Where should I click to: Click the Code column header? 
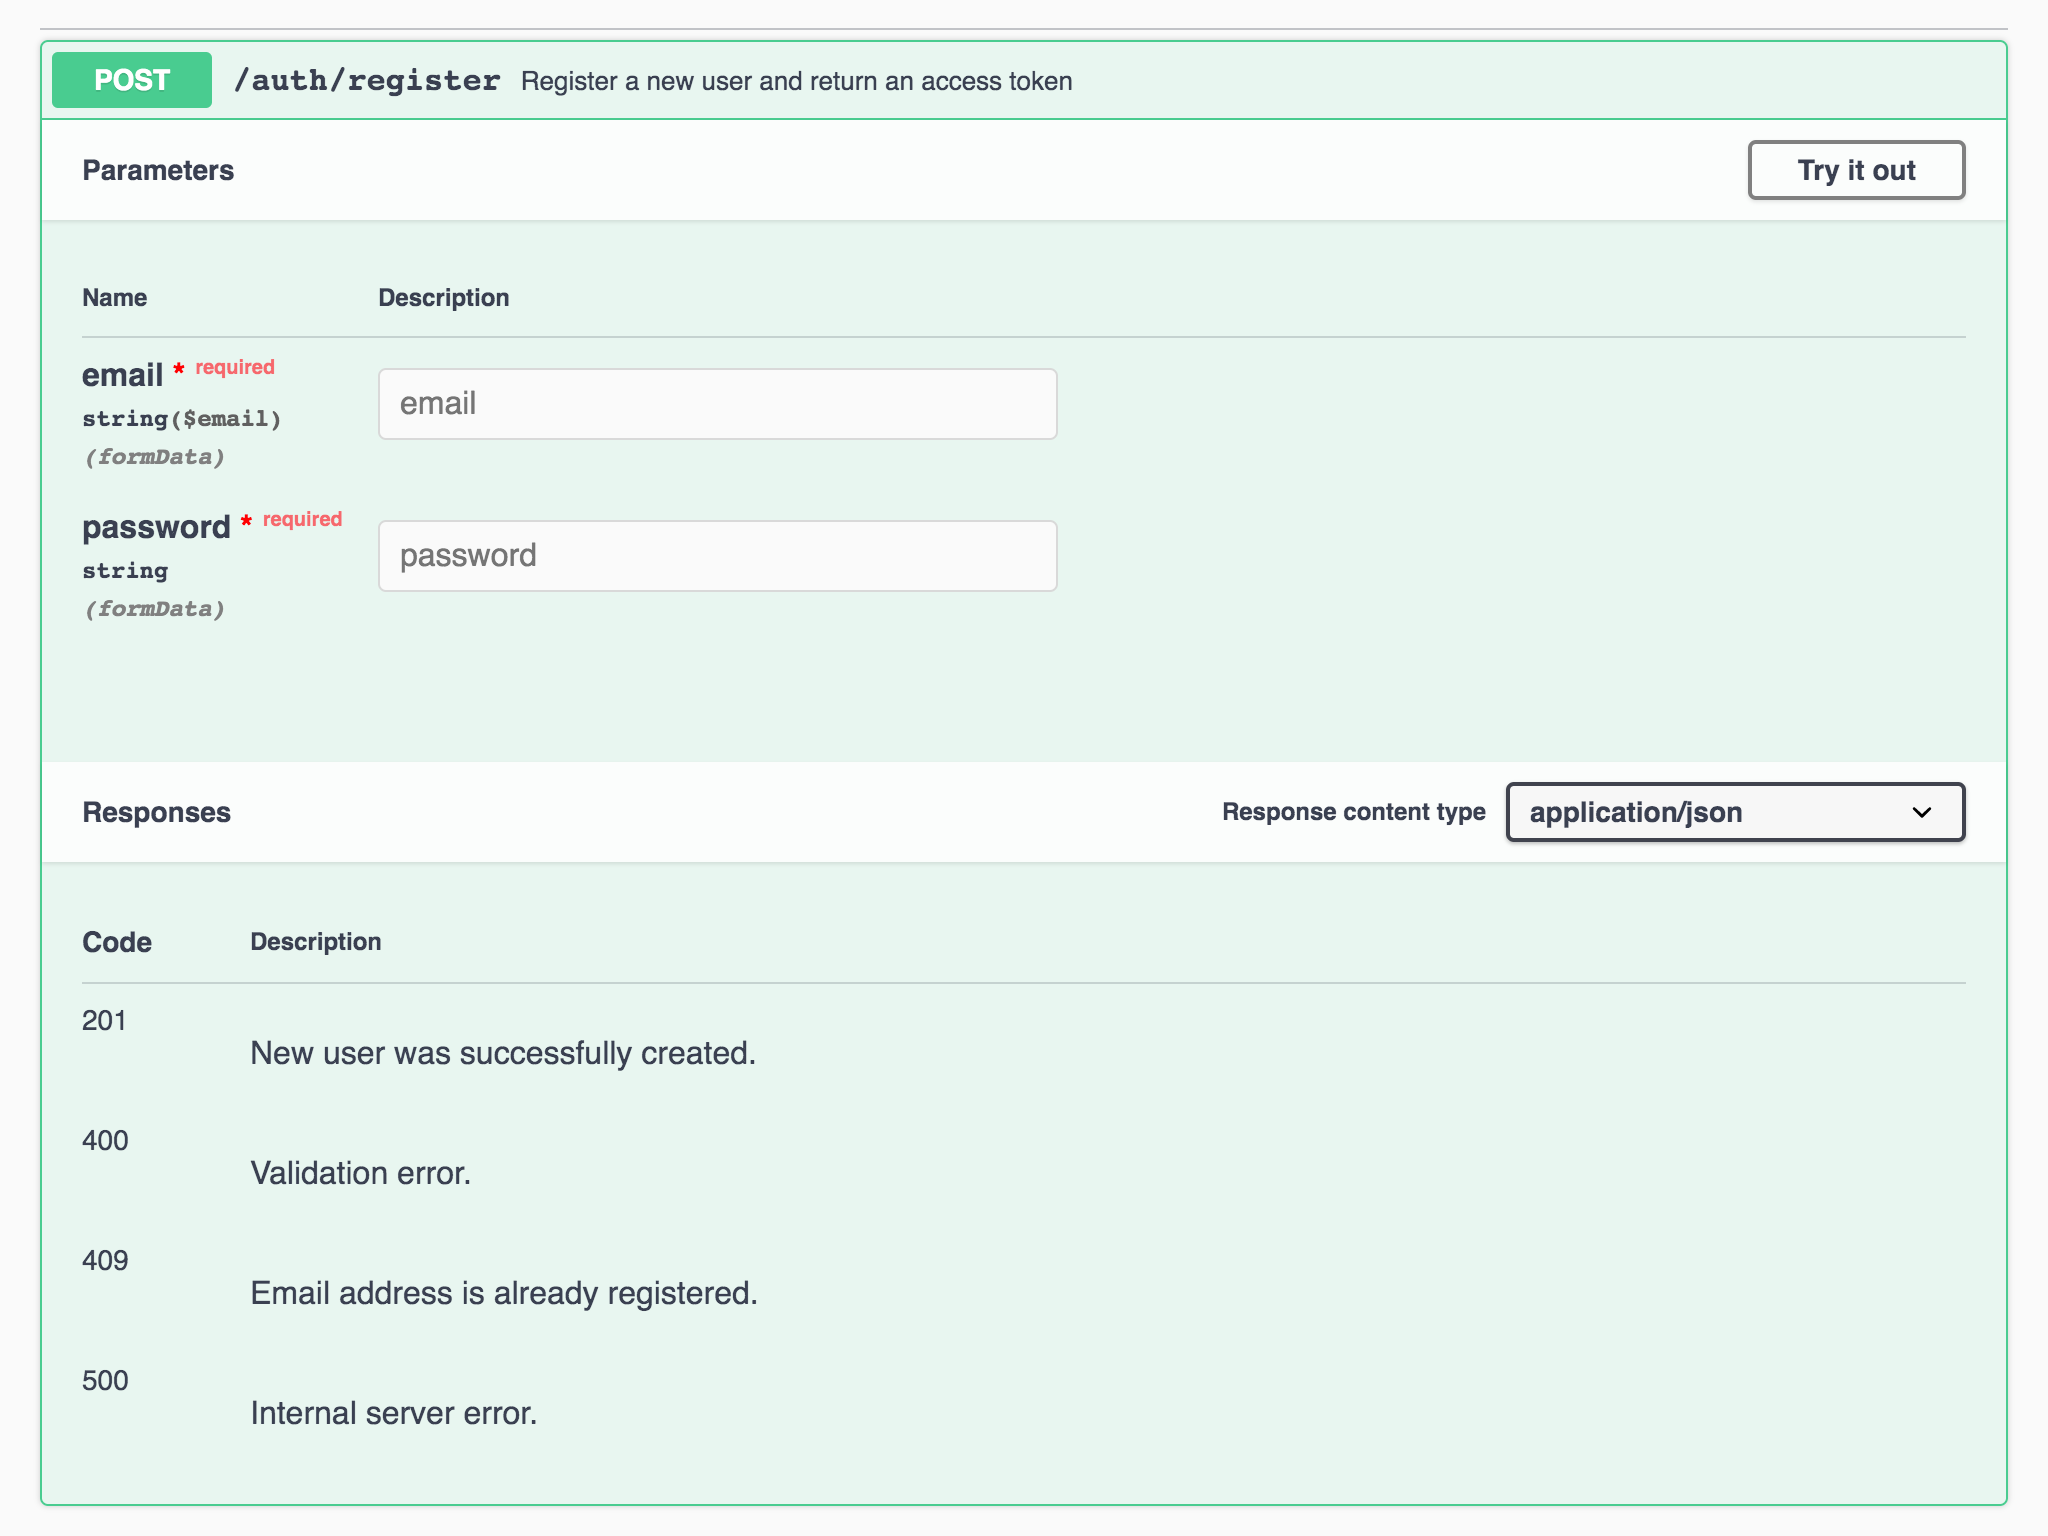[117, 942]
